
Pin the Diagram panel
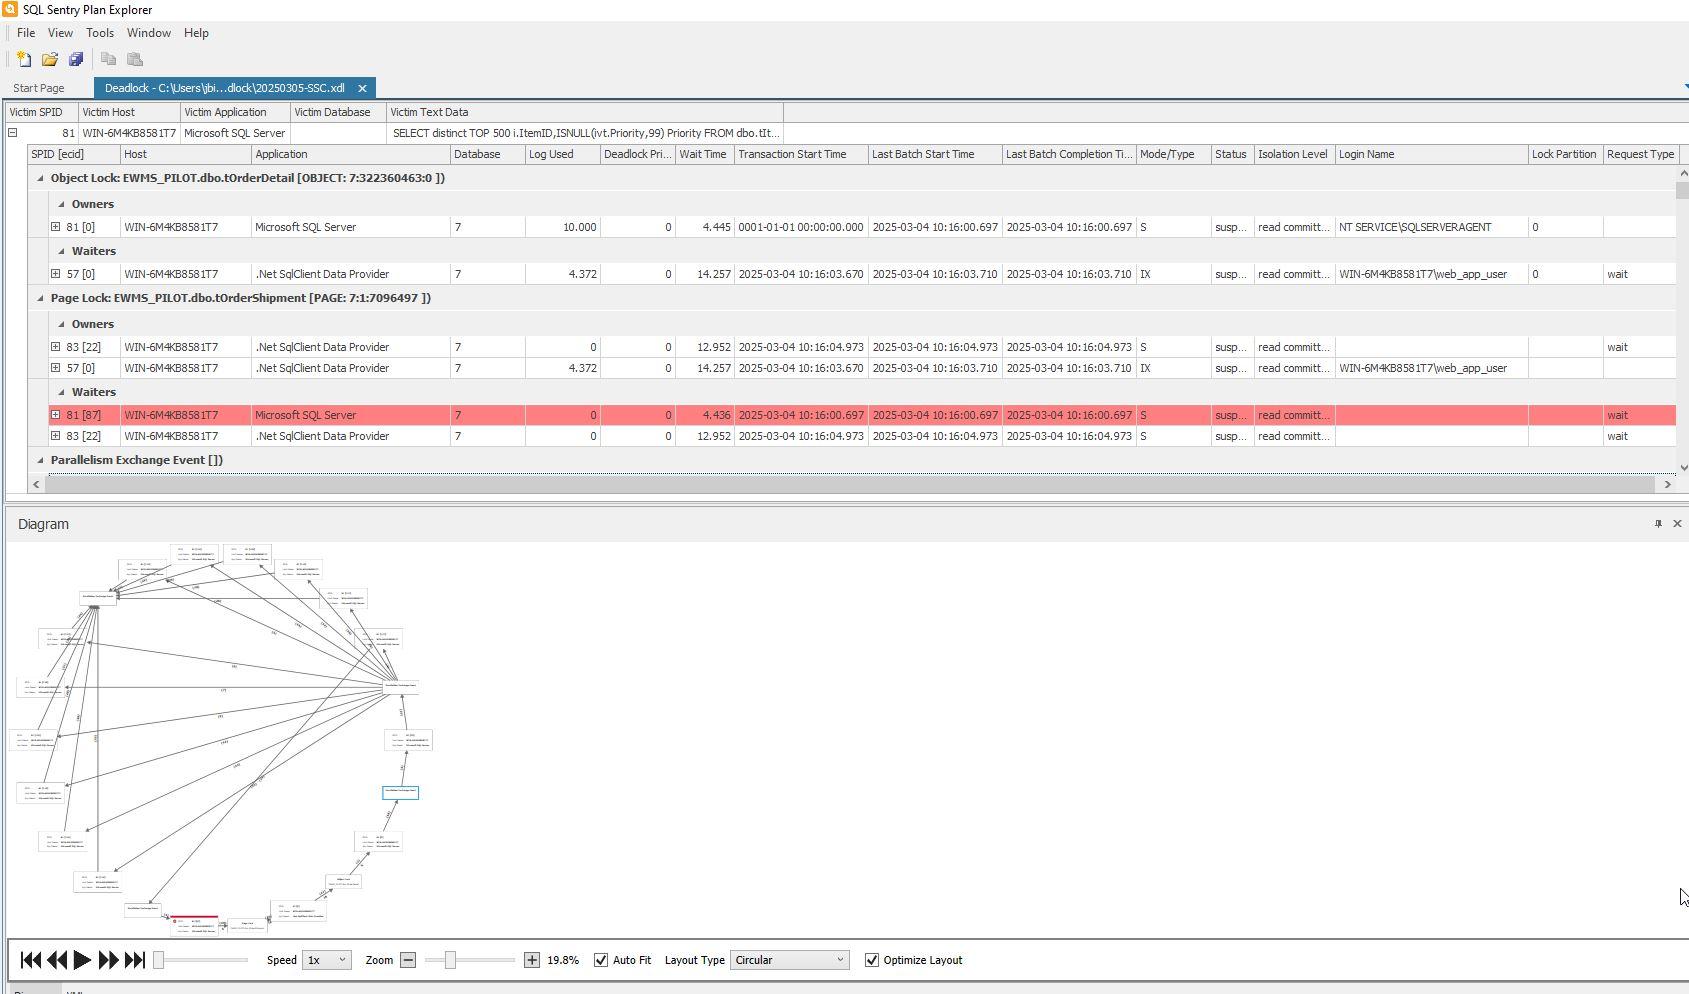(x=1658, y=524)
